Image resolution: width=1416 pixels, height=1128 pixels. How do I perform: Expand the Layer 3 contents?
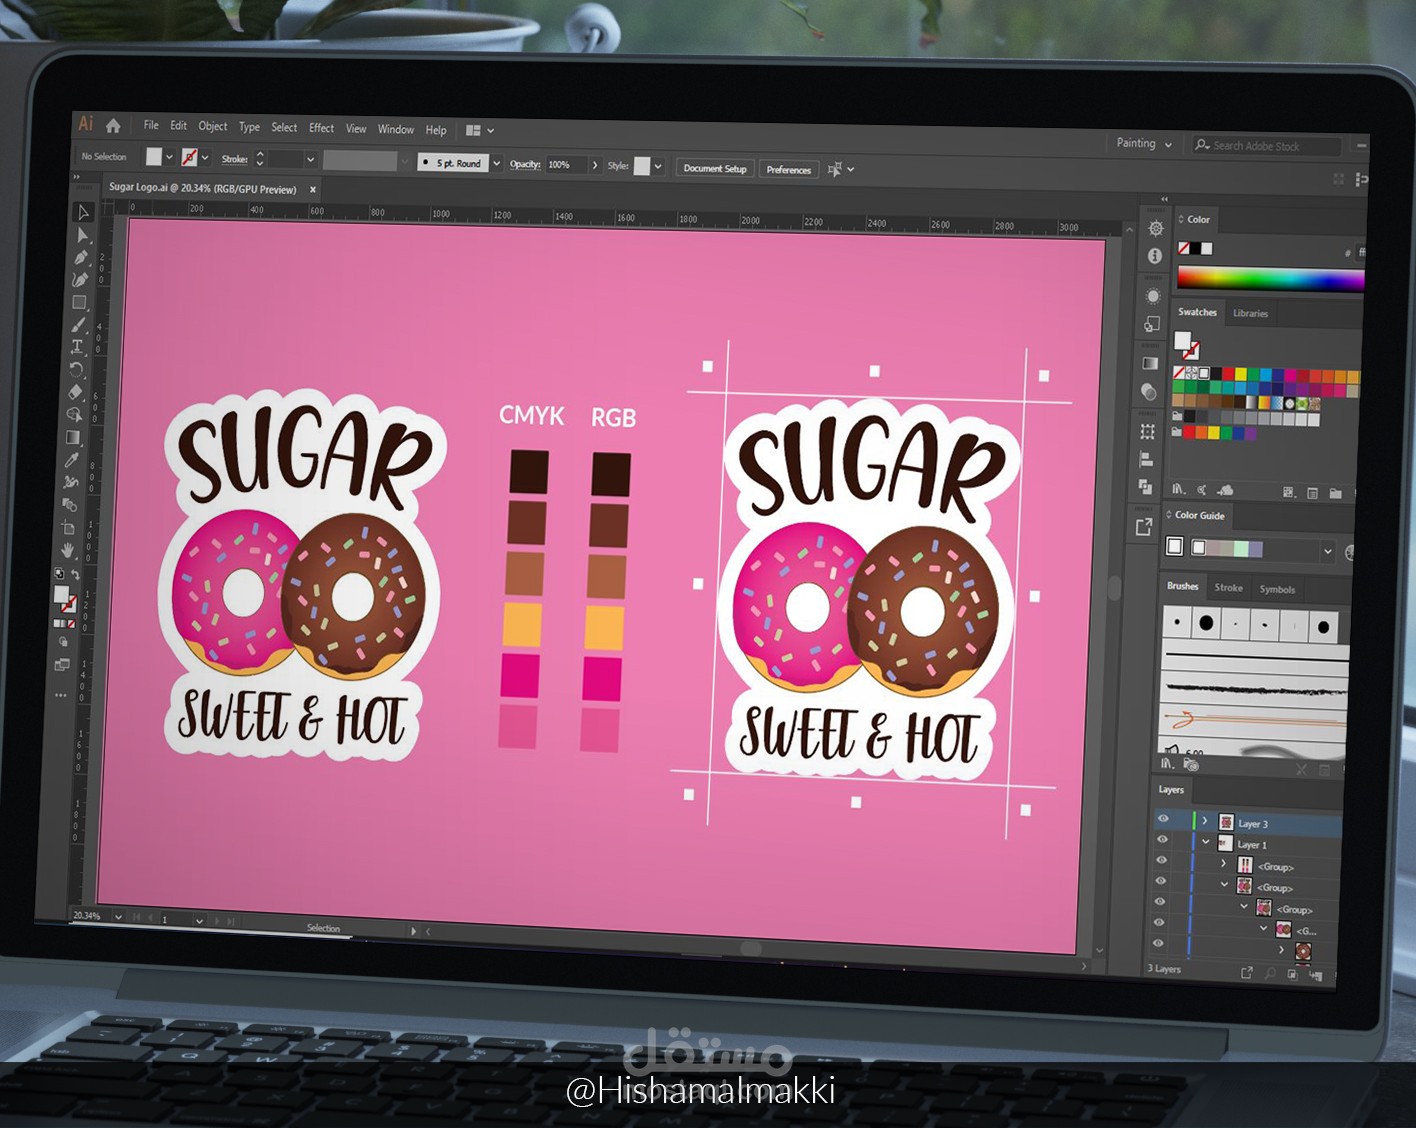(1205, 820)
